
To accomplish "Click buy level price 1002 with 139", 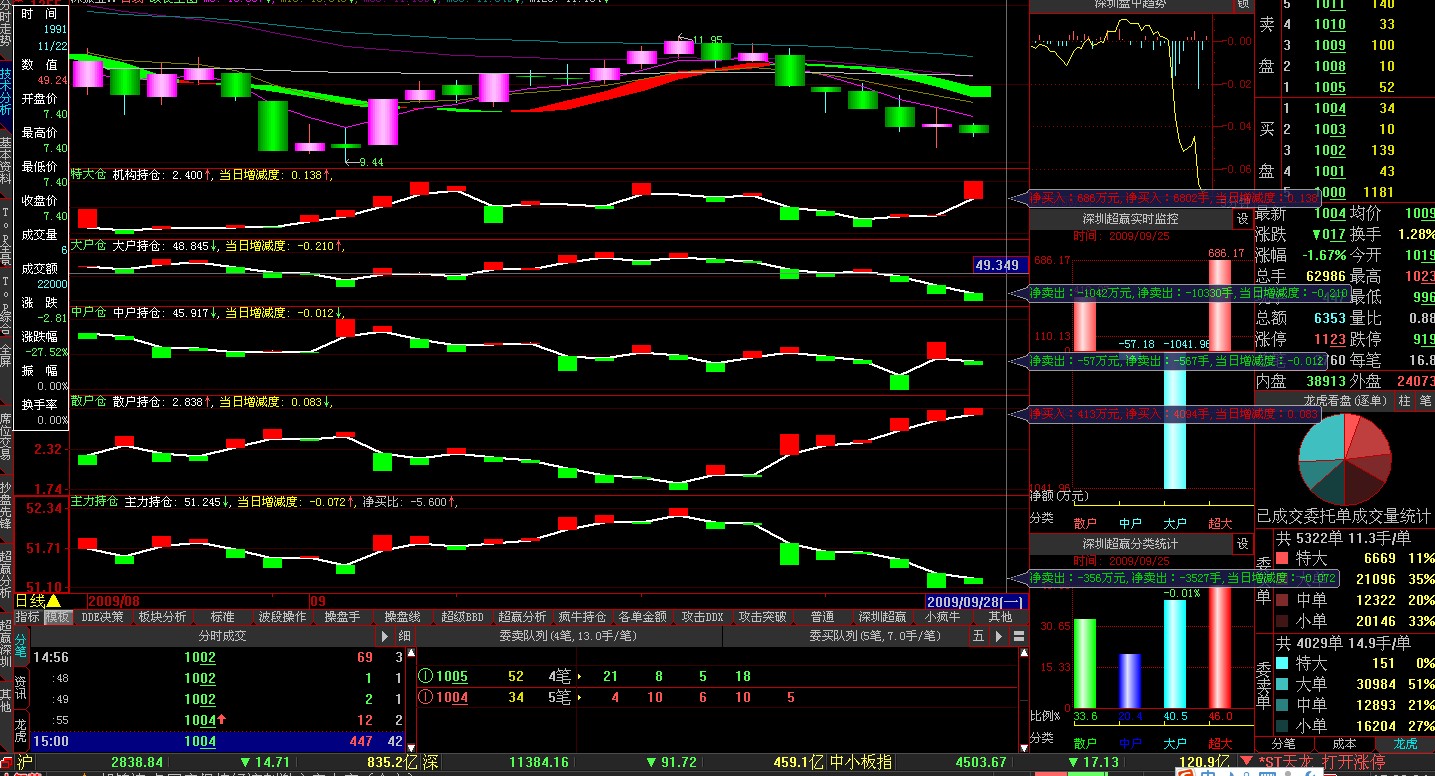I will point(1329,150).
